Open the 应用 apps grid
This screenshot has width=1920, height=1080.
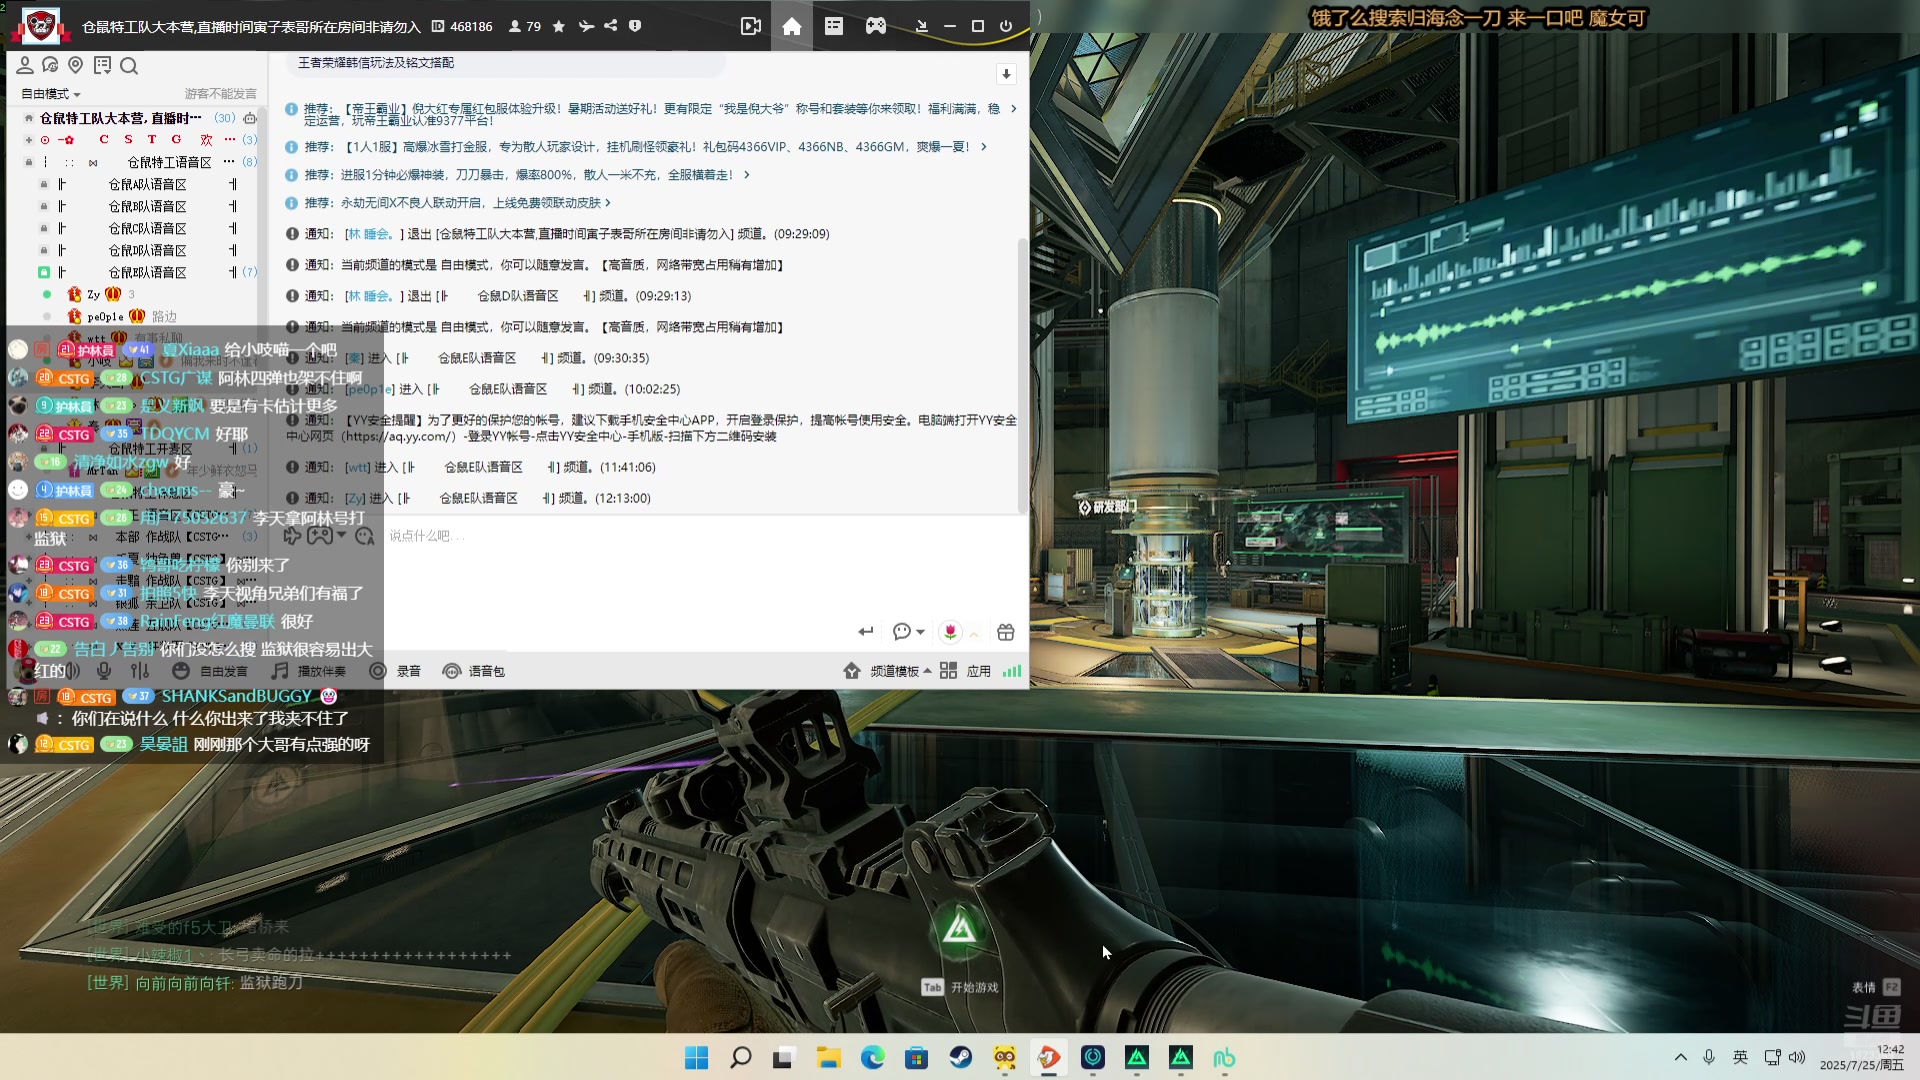click(x=966, y=671)
